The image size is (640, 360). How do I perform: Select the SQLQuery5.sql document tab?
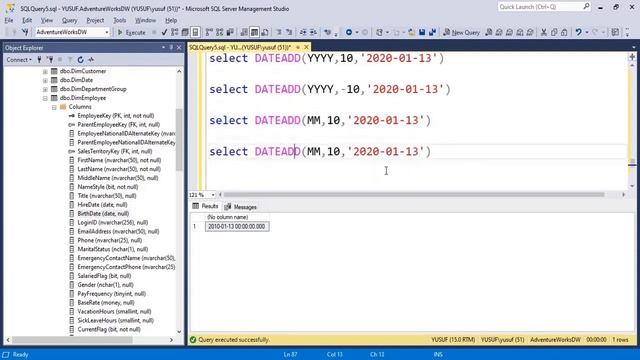click(240, 47)
